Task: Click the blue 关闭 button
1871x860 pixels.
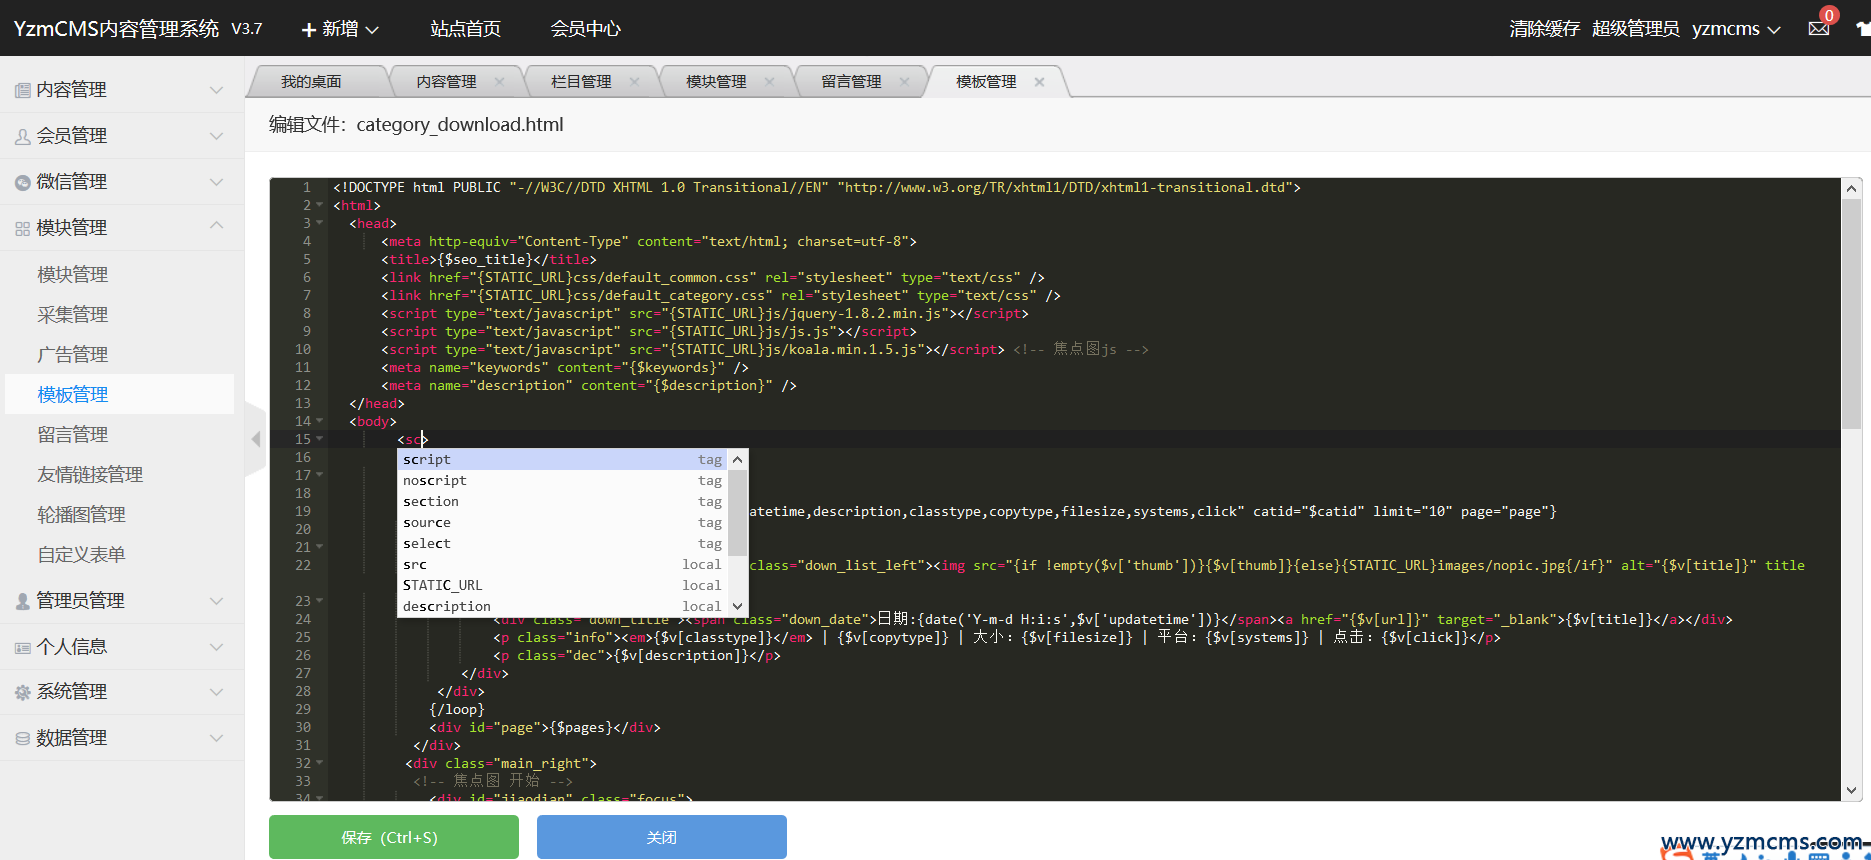Action: (661, 837)
